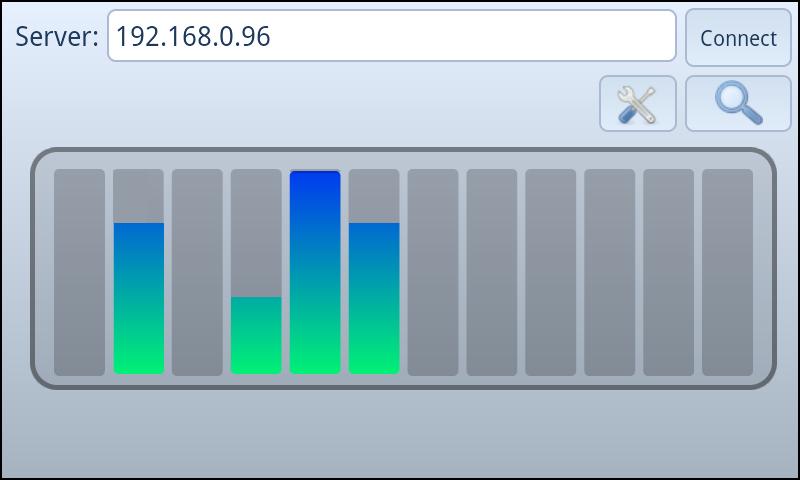Click the fifth bar, filled completely
The width and height of the screenshot is (800, 480).
[315, 272]
